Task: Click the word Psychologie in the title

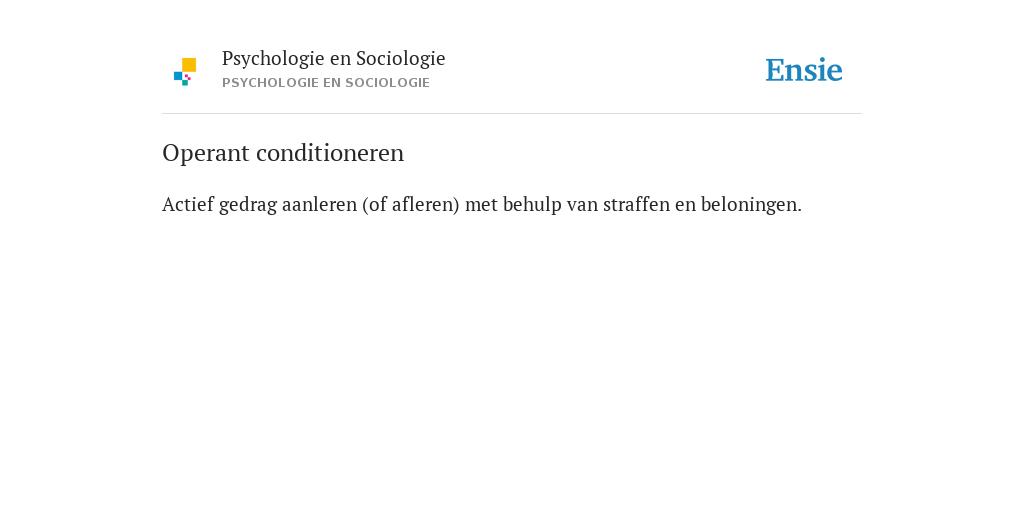Action: point(274,59)
